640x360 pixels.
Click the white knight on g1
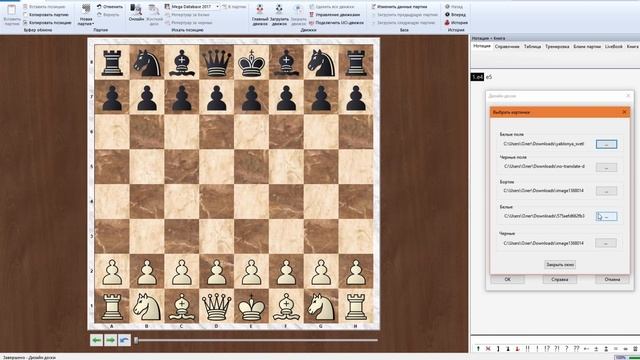[x=321, y=307]
